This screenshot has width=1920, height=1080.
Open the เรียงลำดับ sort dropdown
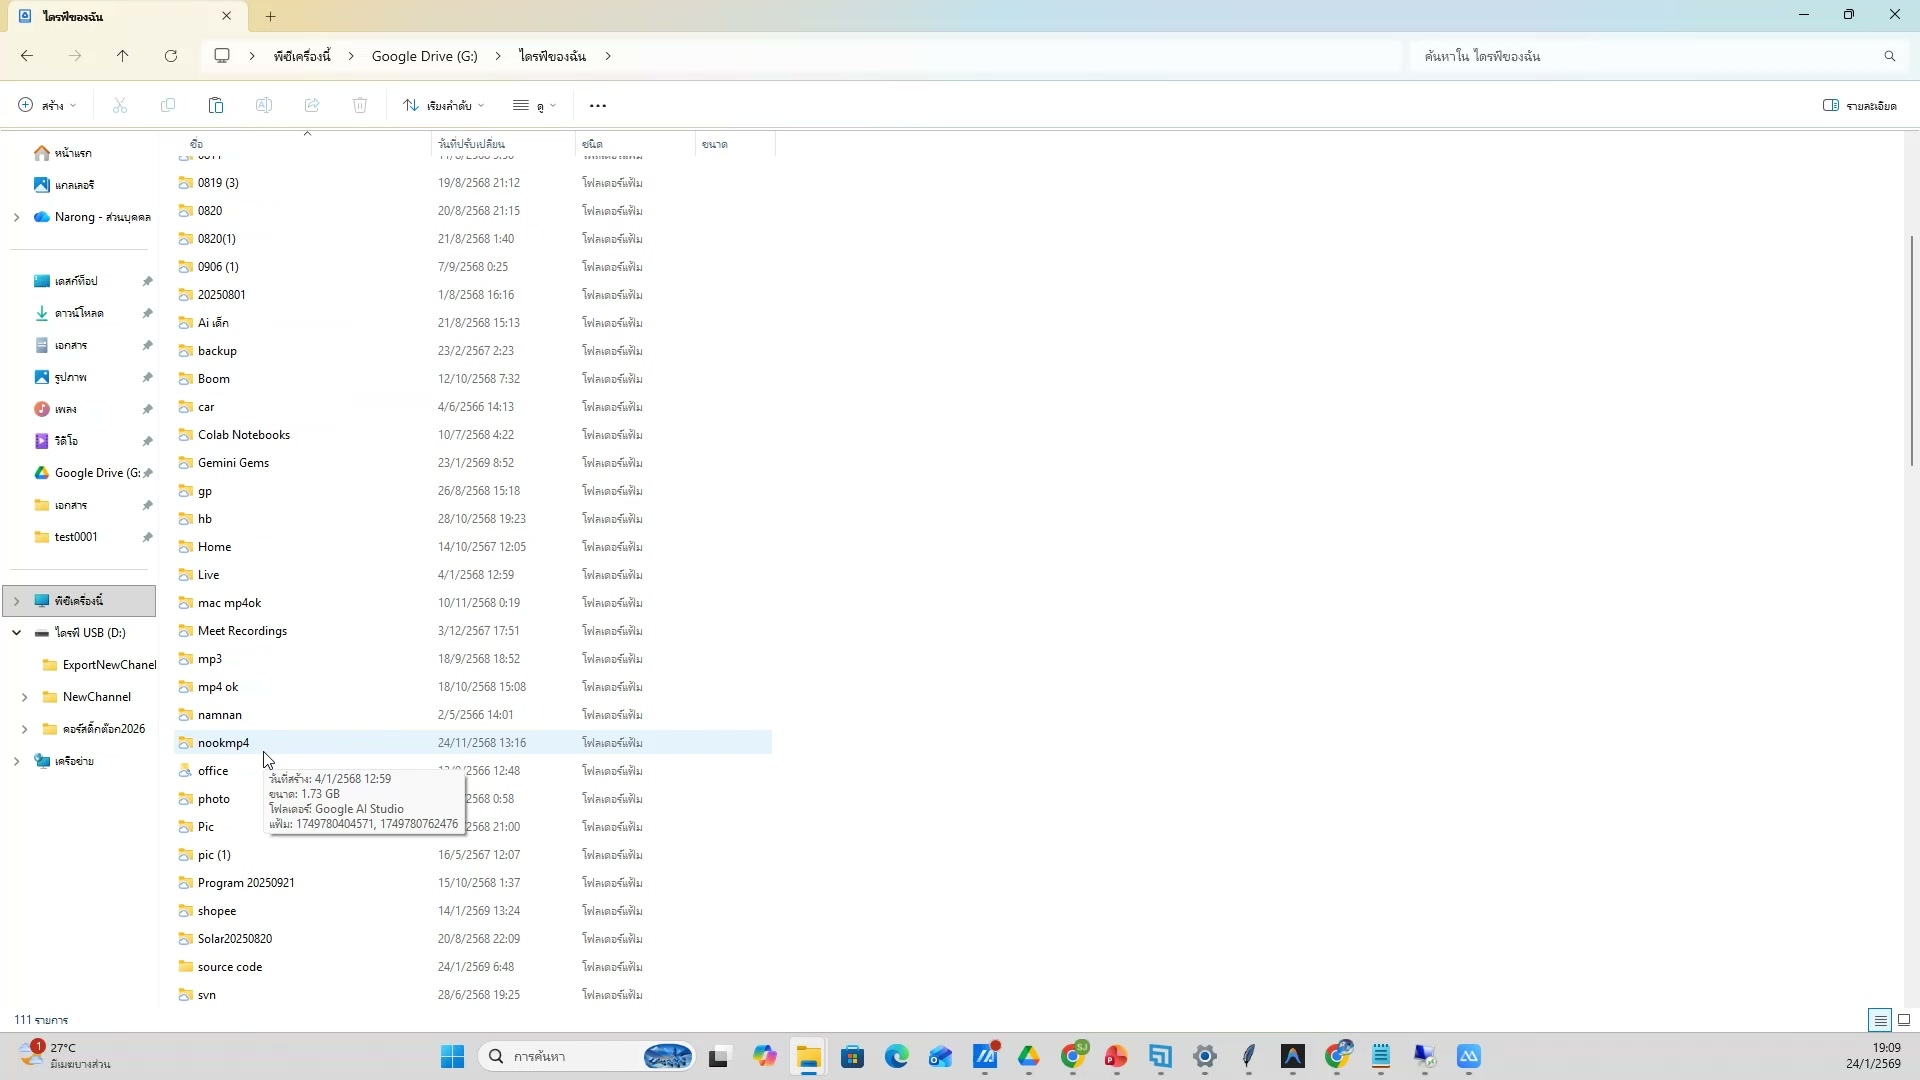(443, 105)
